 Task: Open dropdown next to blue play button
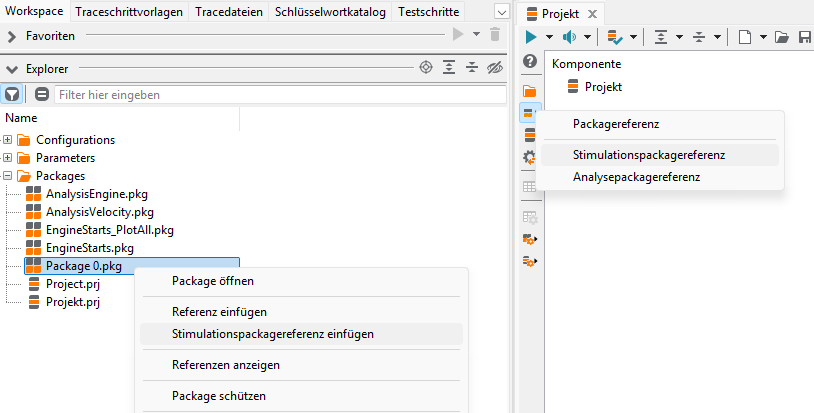pyautogui.click(x=549, y=37)
